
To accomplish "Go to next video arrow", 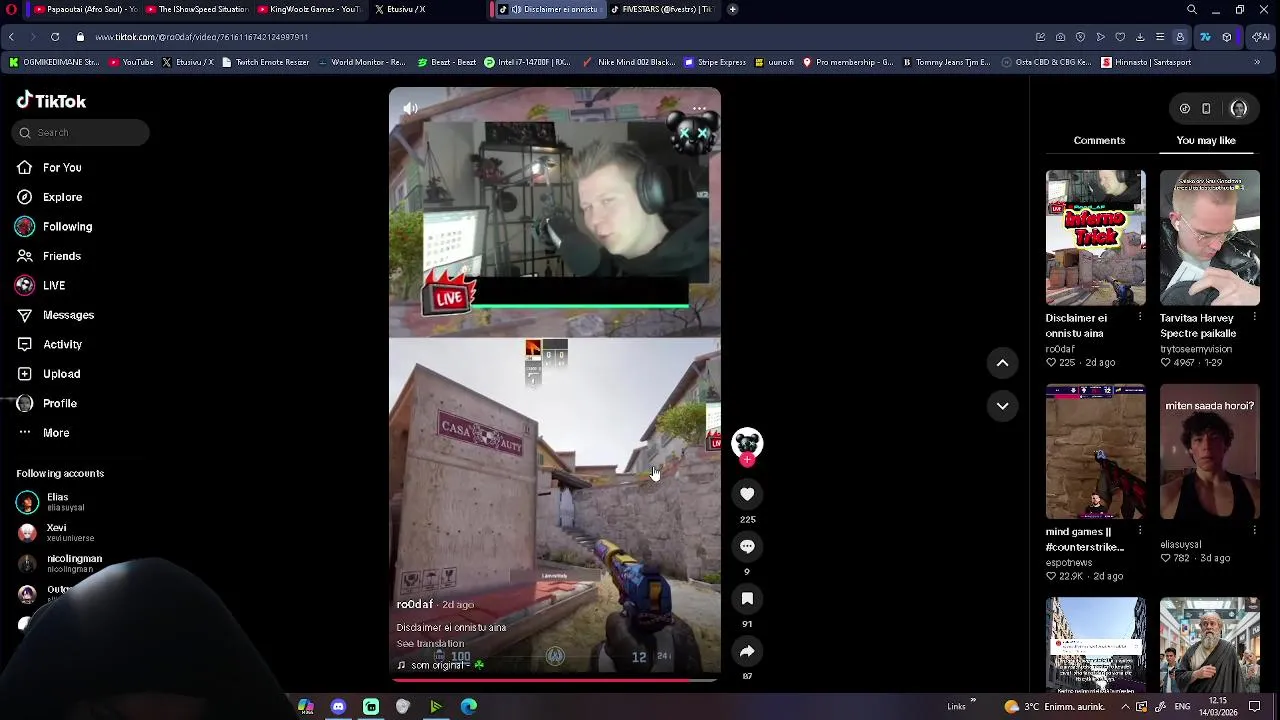I will coord(1002,405).
